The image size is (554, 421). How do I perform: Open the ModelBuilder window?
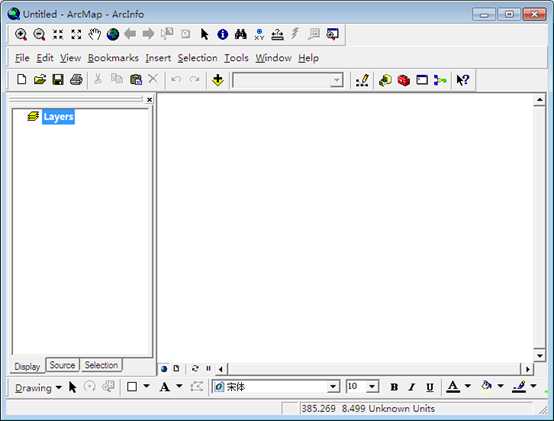click(440, 80)
